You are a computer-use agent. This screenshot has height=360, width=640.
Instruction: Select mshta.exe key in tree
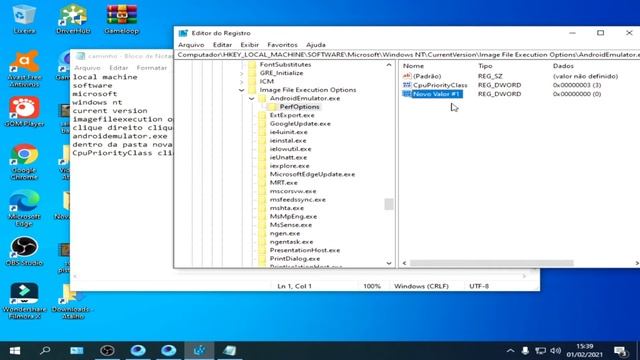[287, 208]
